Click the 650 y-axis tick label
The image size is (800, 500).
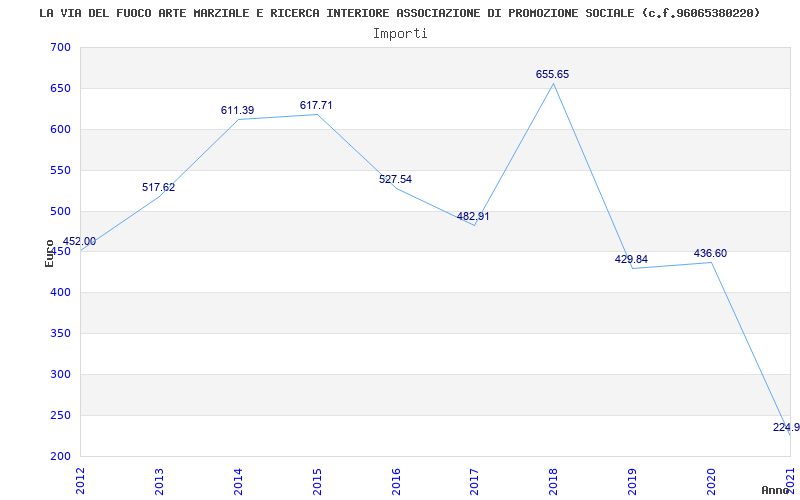point(60,89)
